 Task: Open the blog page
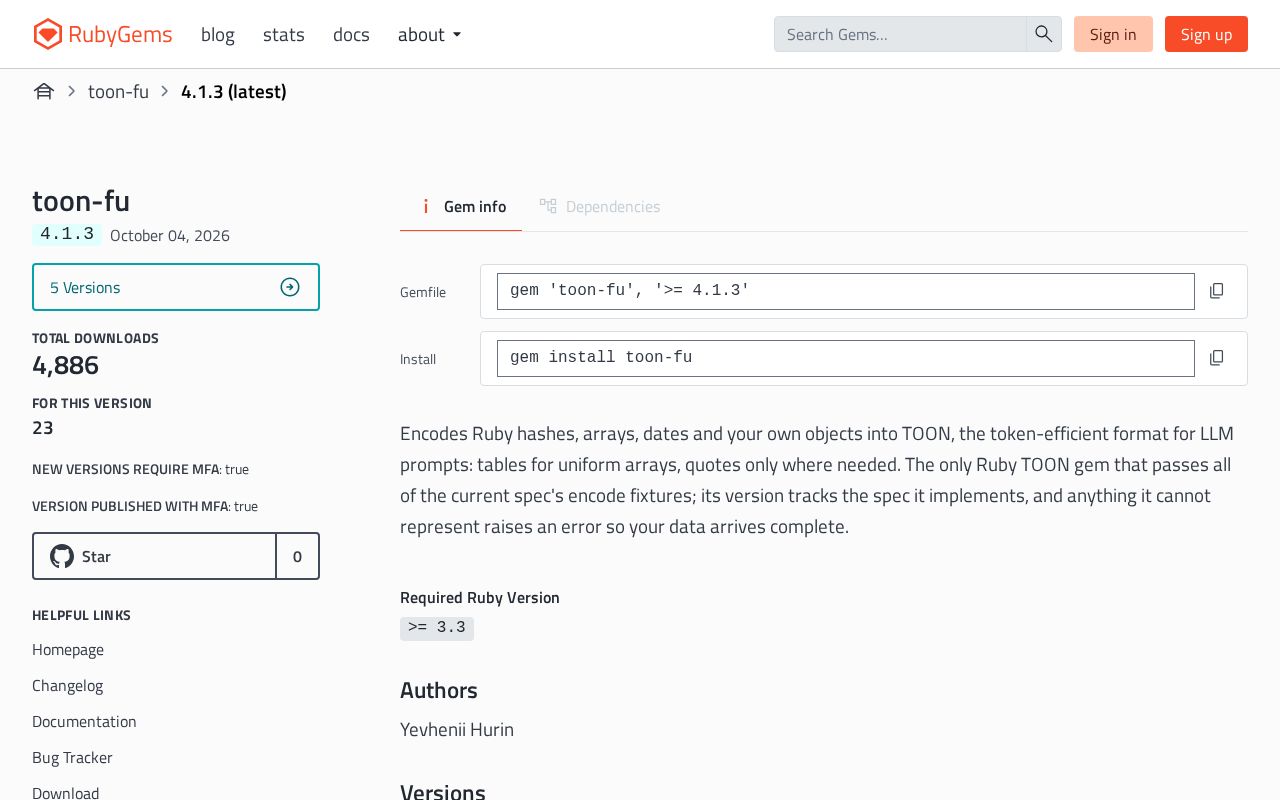[218, 34]
